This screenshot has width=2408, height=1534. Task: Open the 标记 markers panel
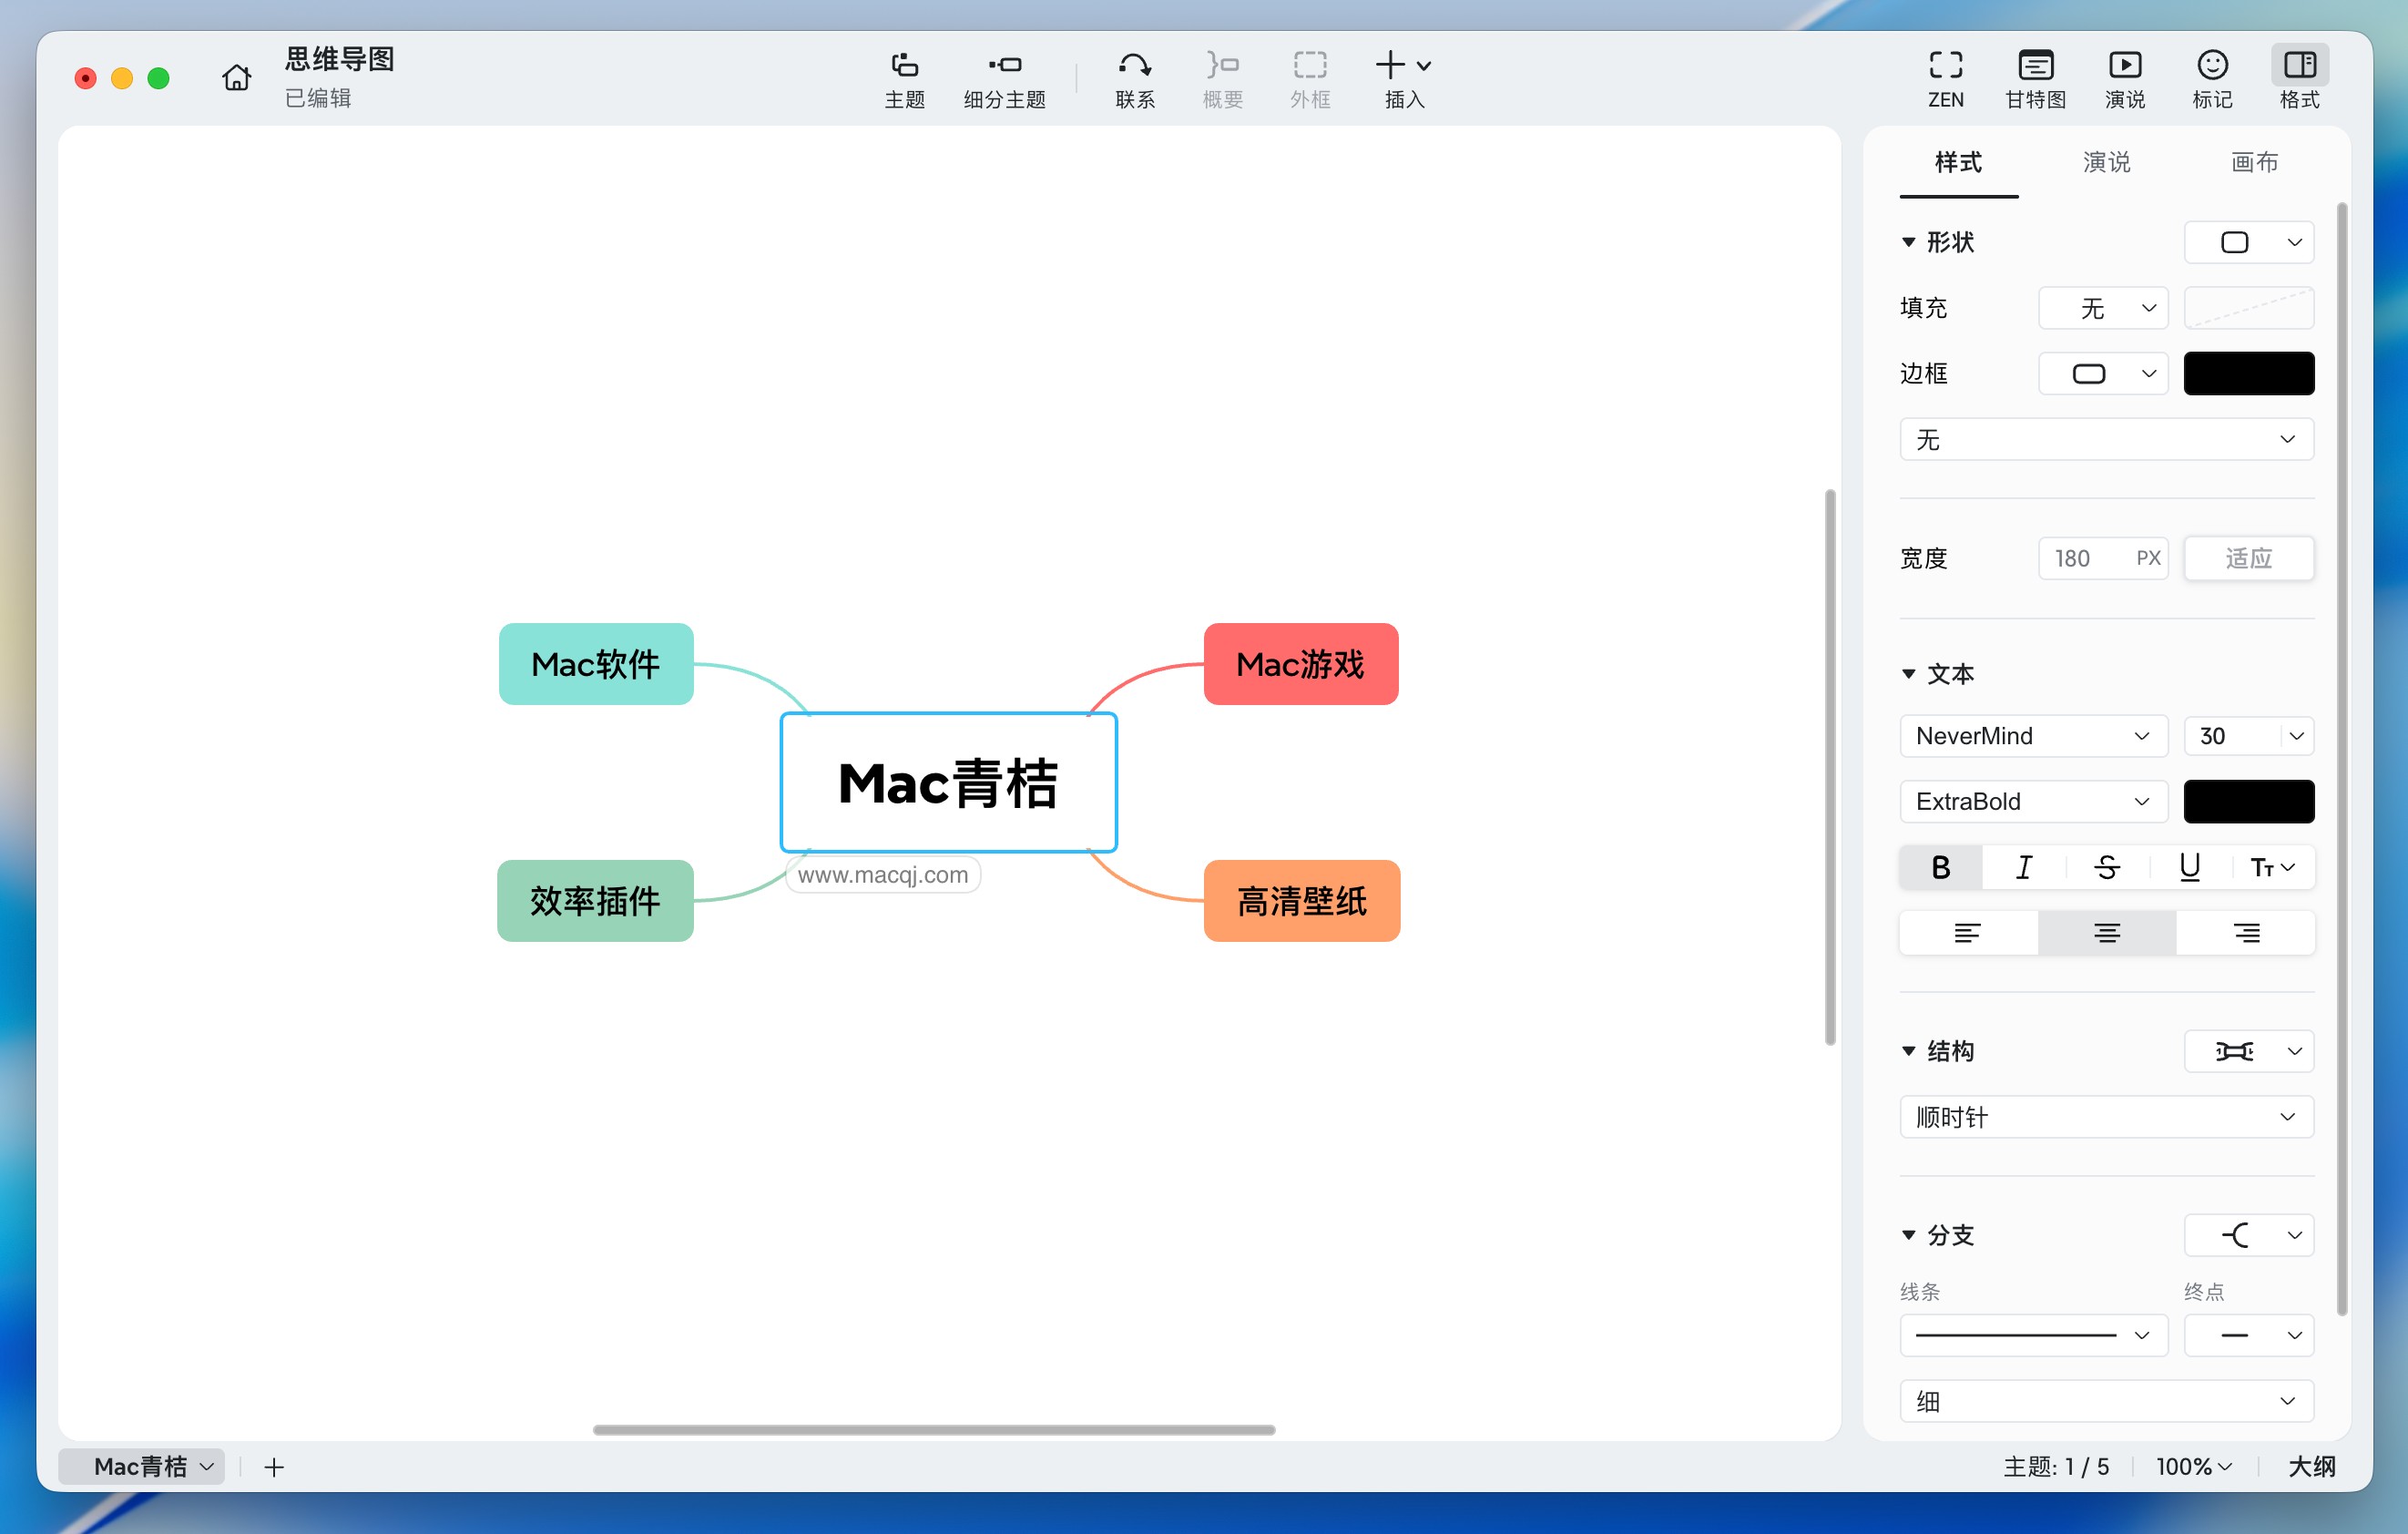(2211, 78)
